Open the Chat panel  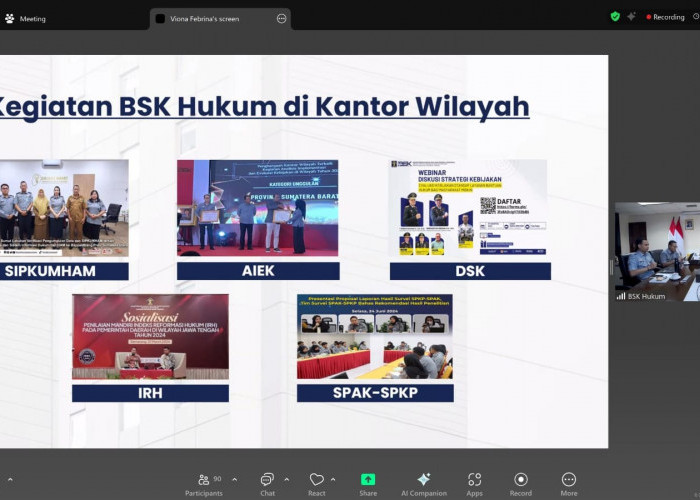pyautogui.click(x=267, y=485)
